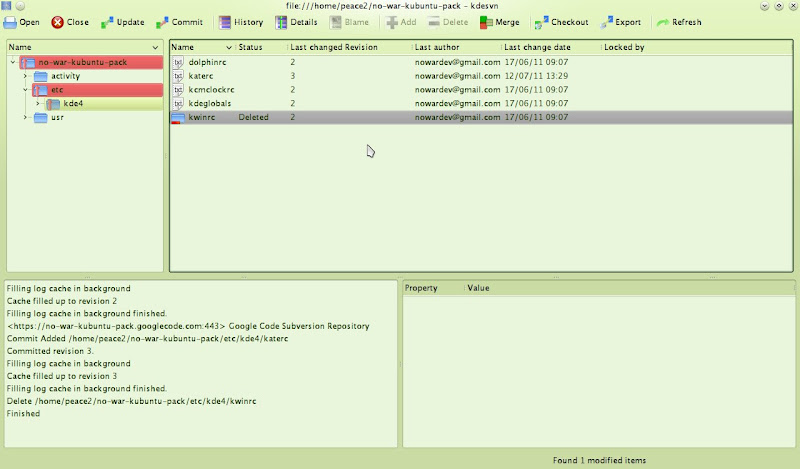Expand the kde4 folder node

tap(37, 104)
